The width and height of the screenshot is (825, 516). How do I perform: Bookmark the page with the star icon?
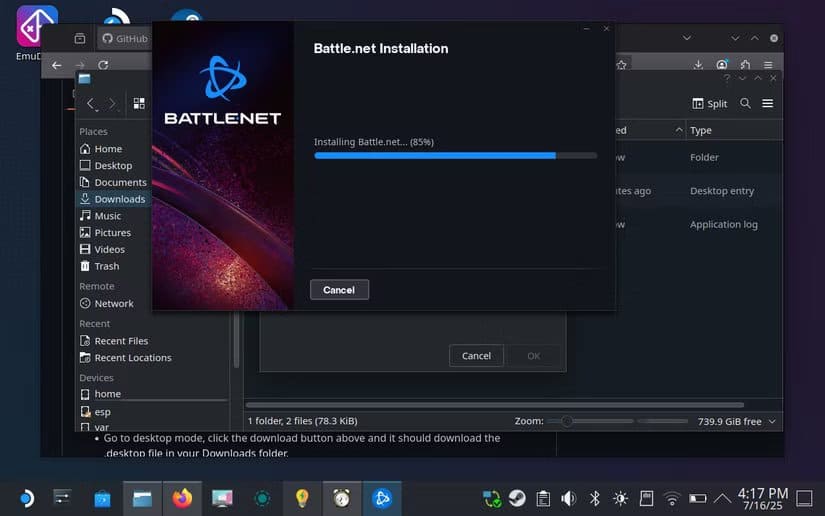pyautogui.click(x=621, y=65)
